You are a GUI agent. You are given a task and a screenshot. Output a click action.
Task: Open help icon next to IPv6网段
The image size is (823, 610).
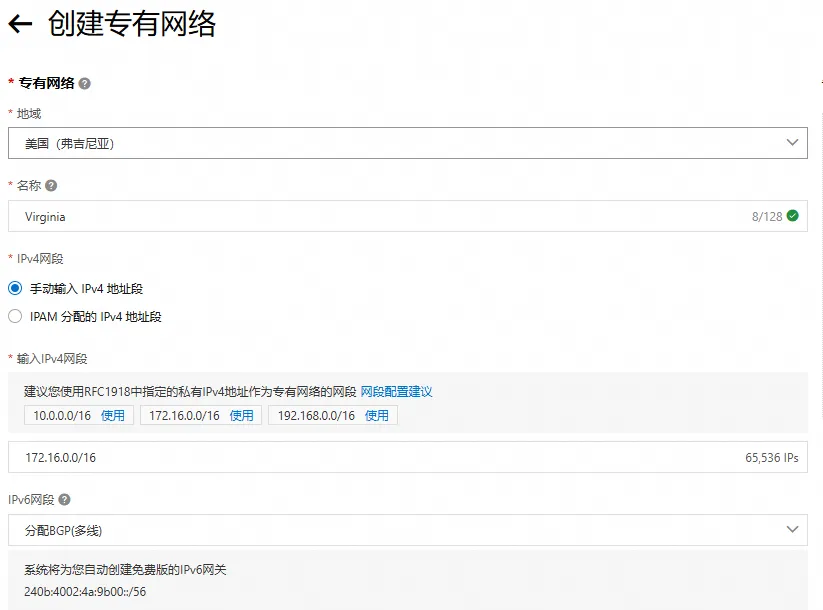[x=64, y=499]
